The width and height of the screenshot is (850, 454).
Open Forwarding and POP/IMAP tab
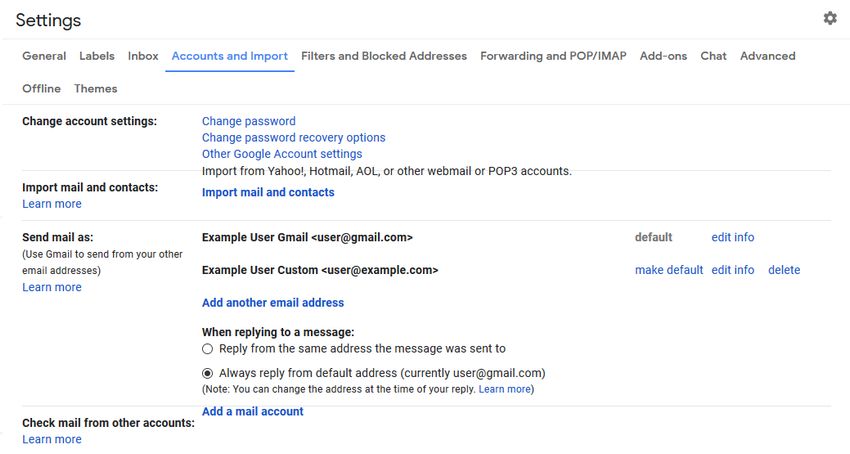click(x=553, y=56)
